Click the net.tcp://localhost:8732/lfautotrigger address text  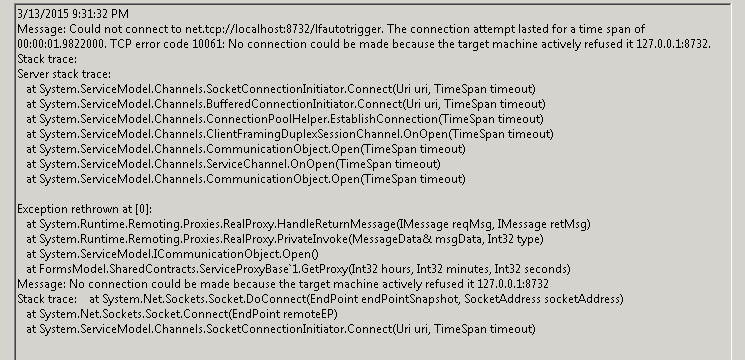click(x=283, y=29)
